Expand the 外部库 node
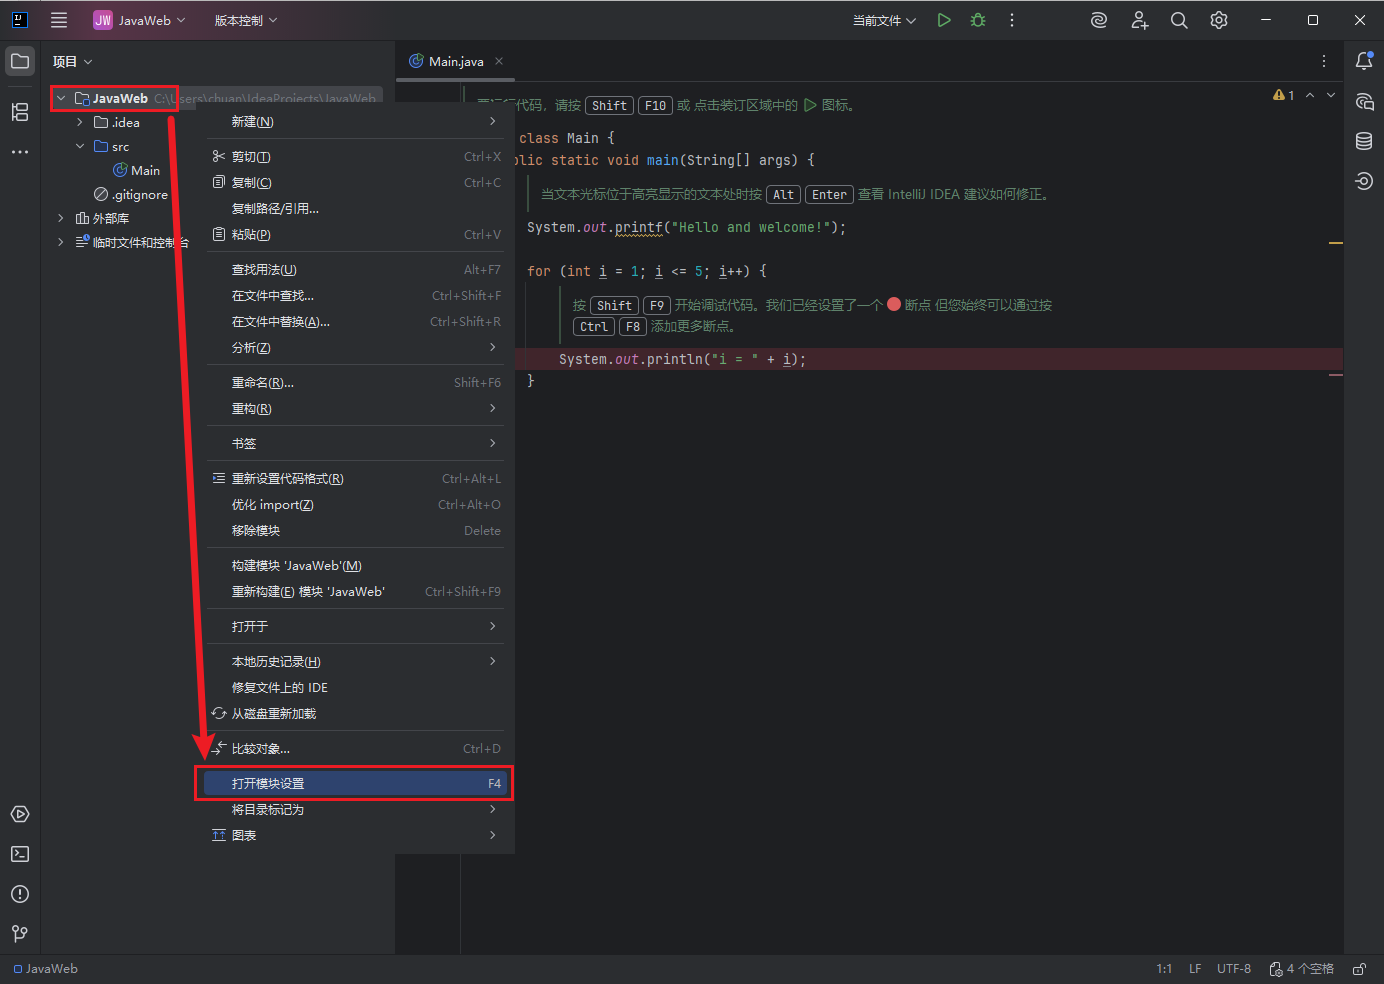The height and width of the screenshot is (984, 1384). 61,218
